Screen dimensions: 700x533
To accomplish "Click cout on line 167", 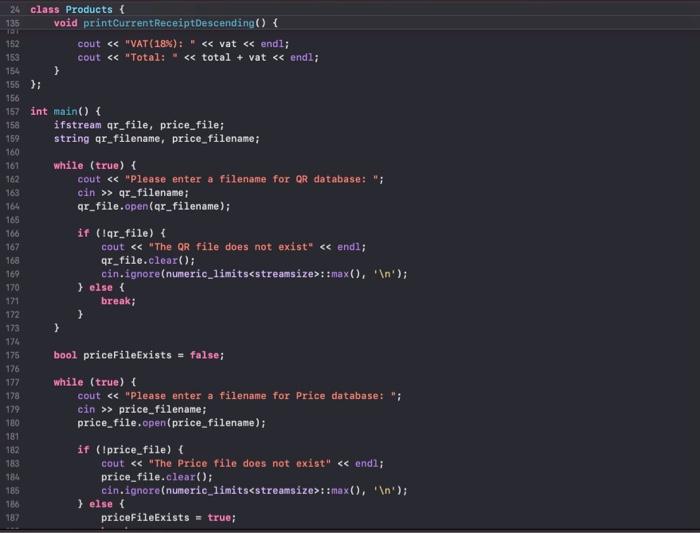I will (112, 247).
